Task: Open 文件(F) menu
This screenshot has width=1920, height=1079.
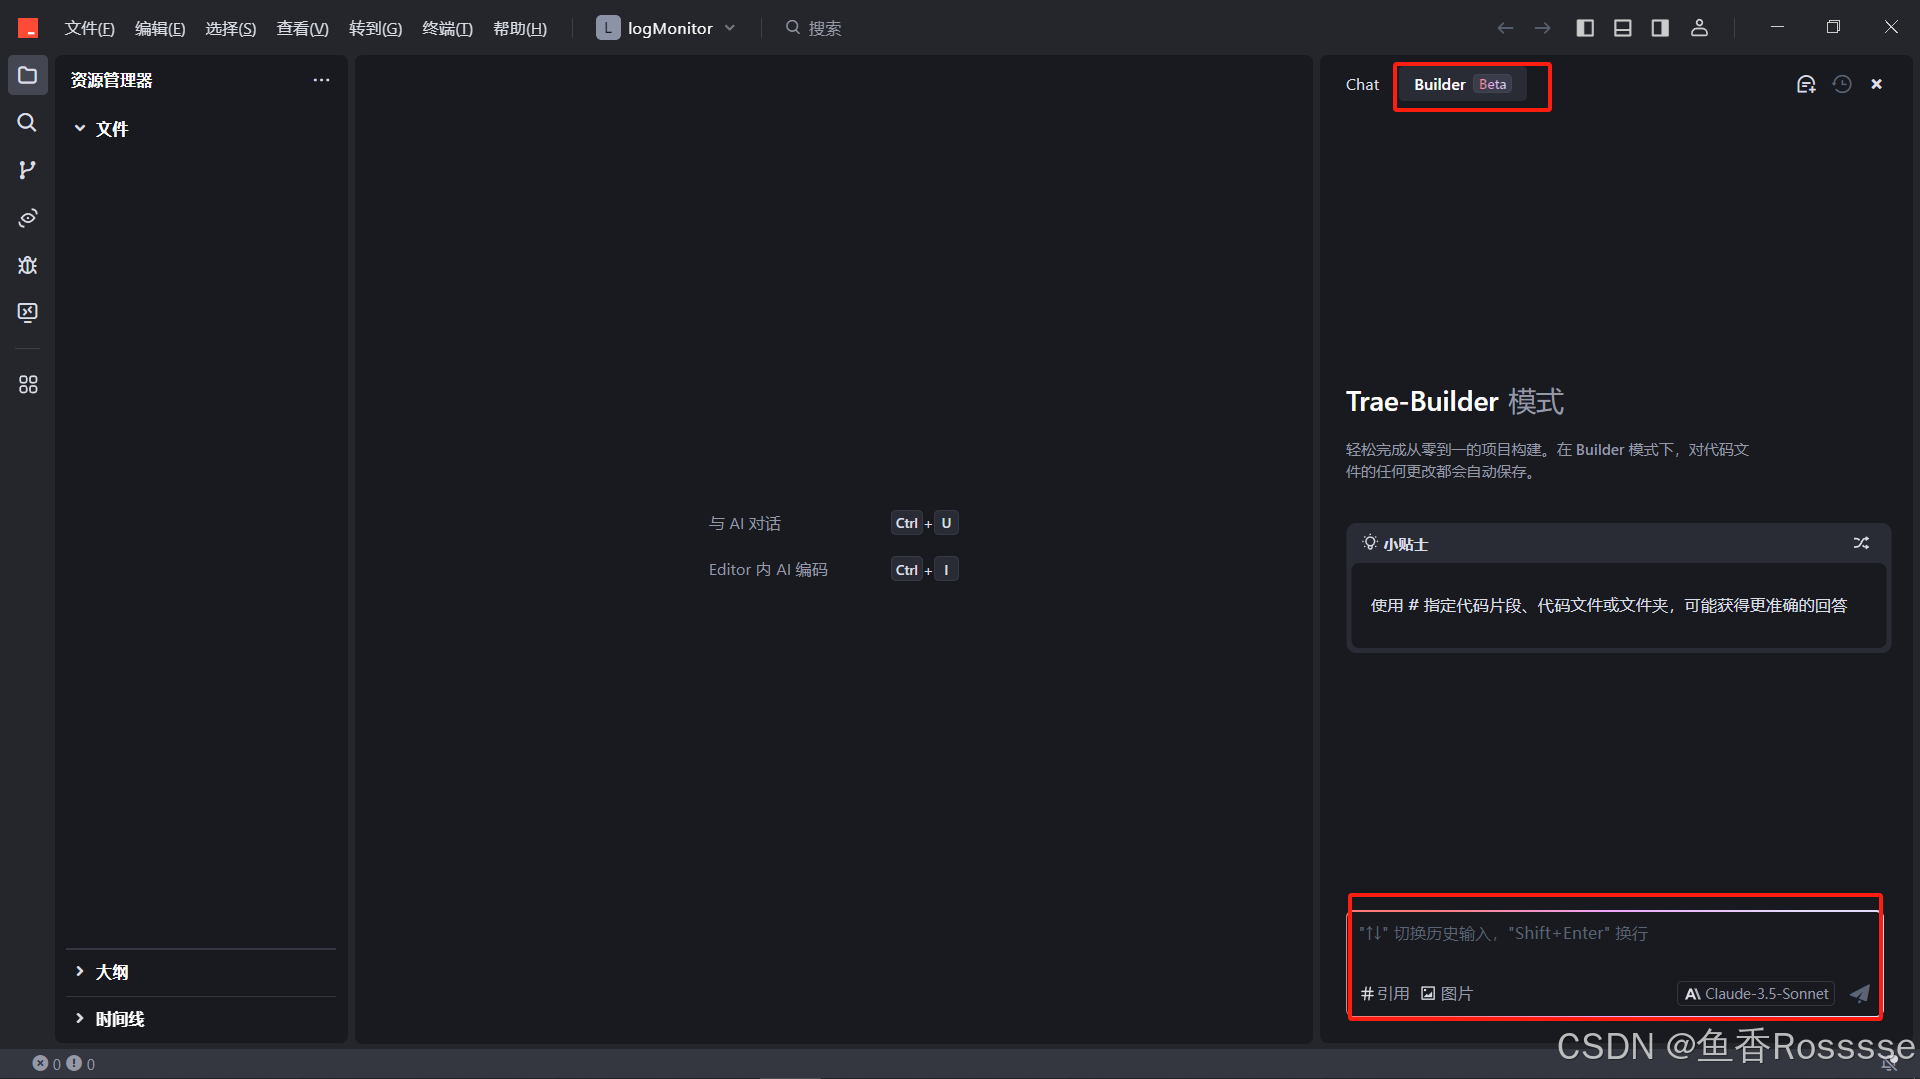Action: (x=89, y=28)
